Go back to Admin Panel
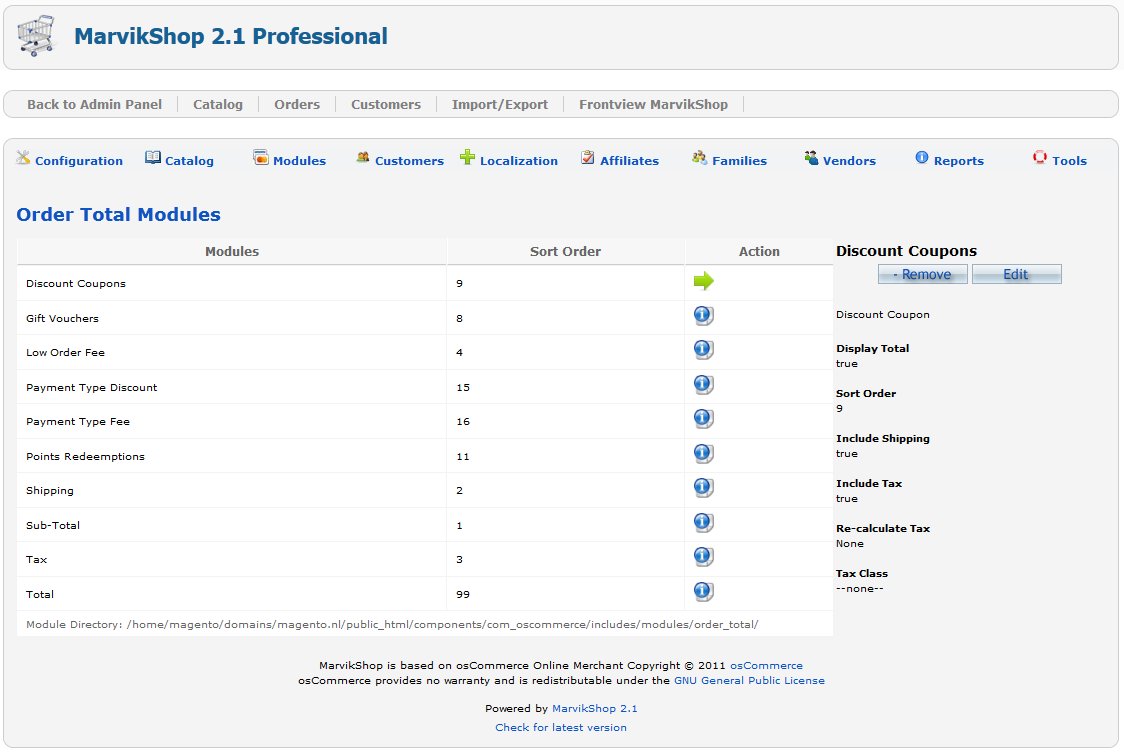This screenshot has height=755, width=1124. 95,105
